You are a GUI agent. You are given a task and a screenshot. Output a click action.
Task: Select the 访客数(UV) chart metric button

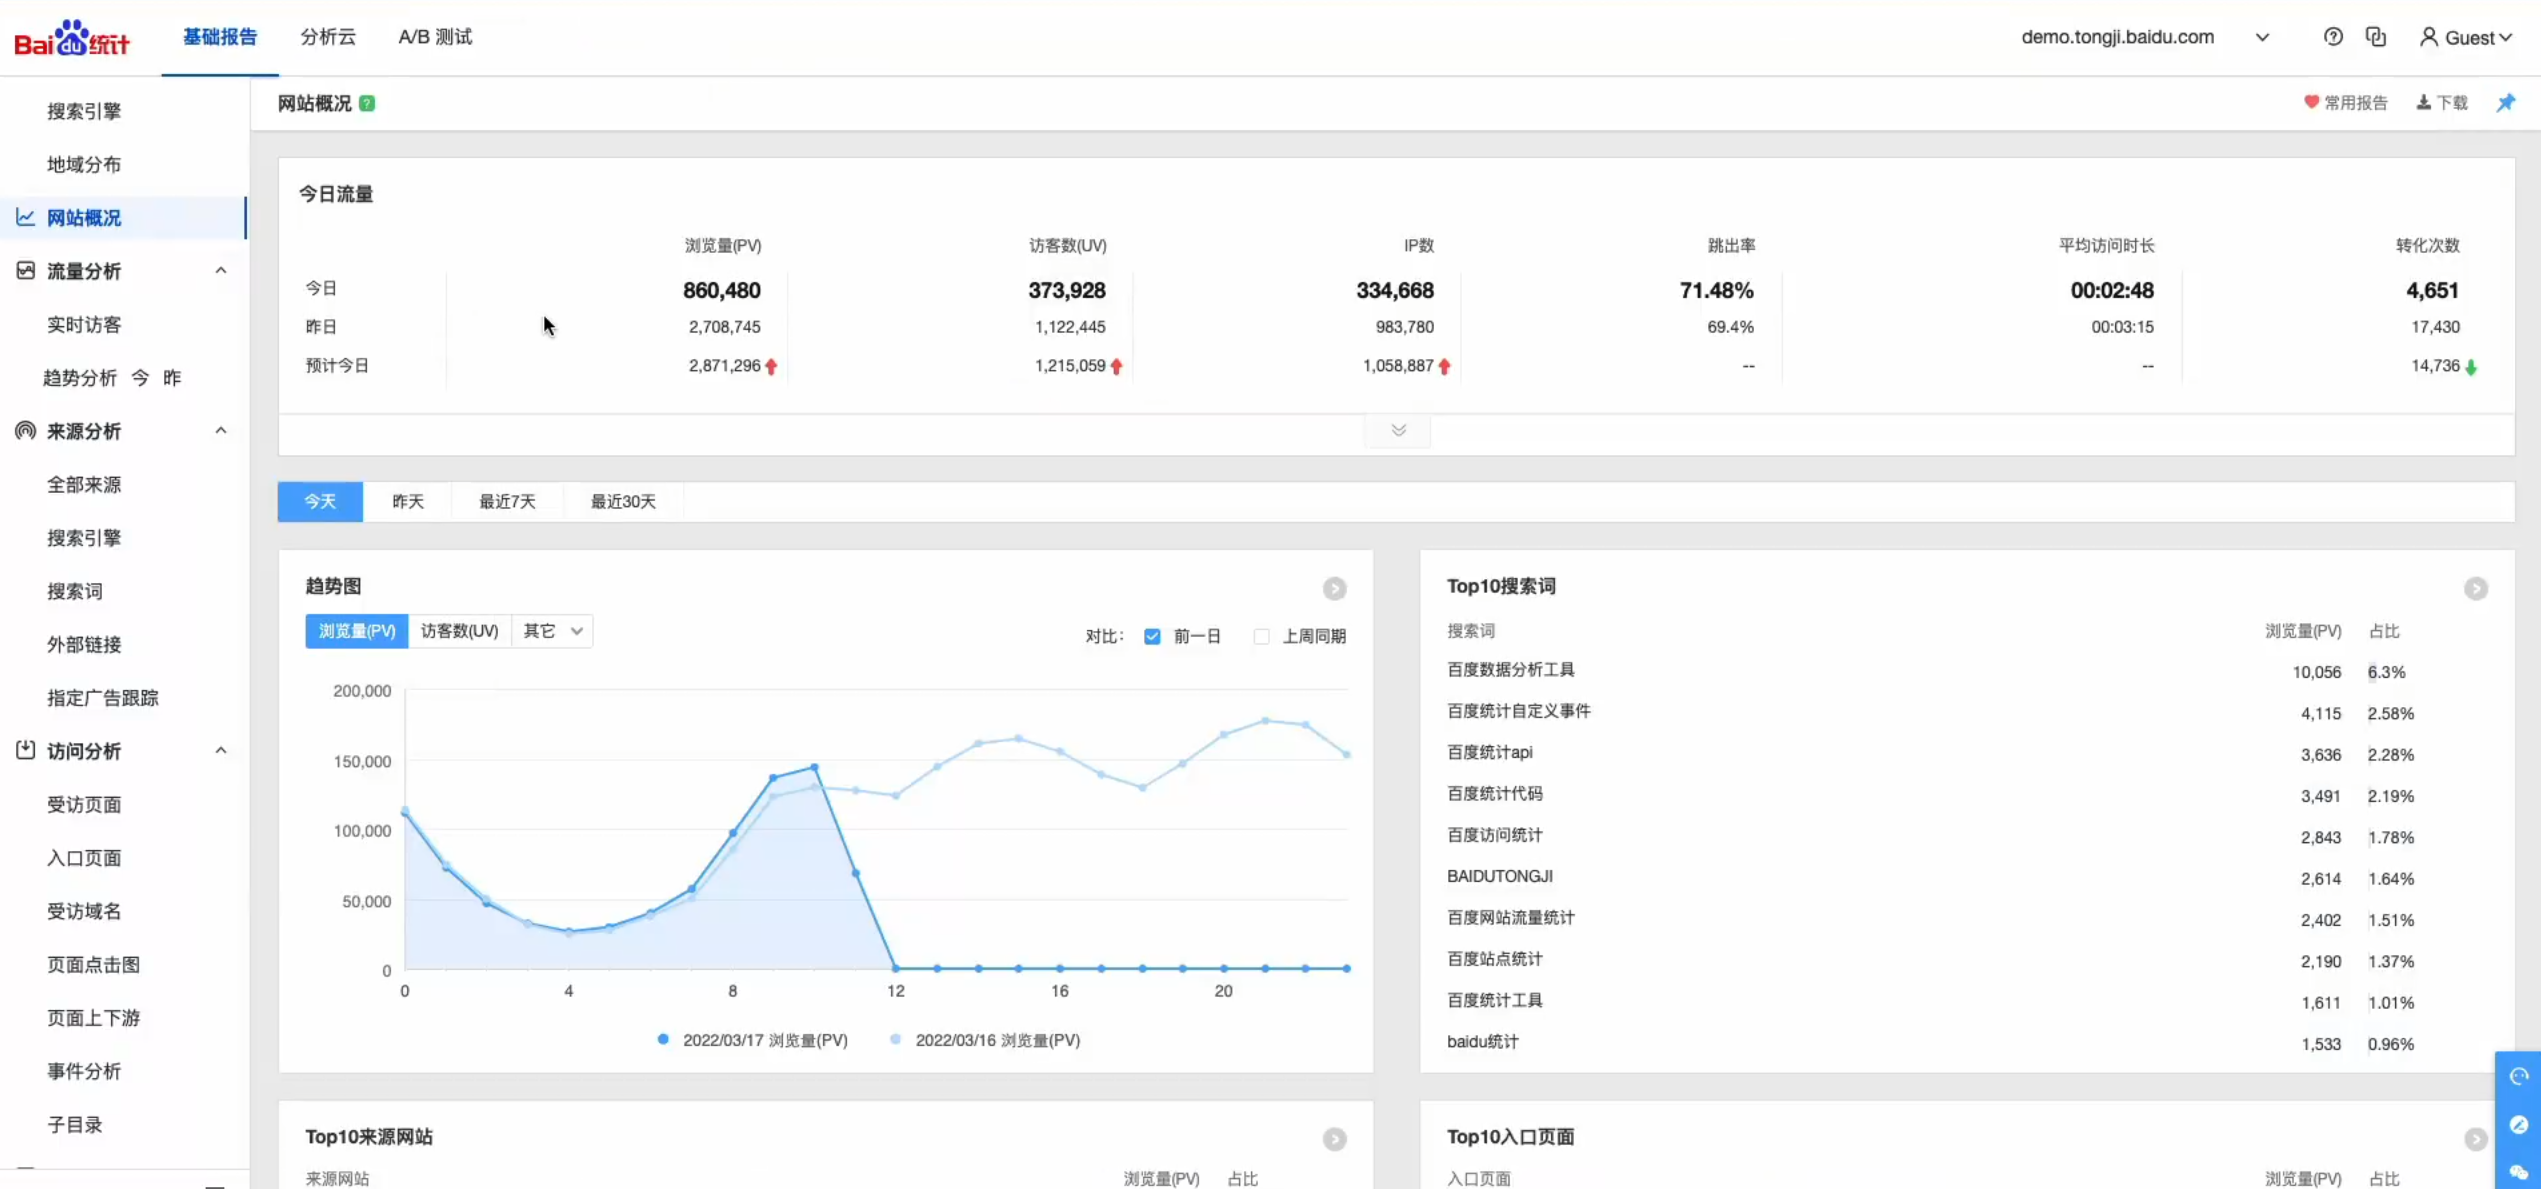point(459,631)
